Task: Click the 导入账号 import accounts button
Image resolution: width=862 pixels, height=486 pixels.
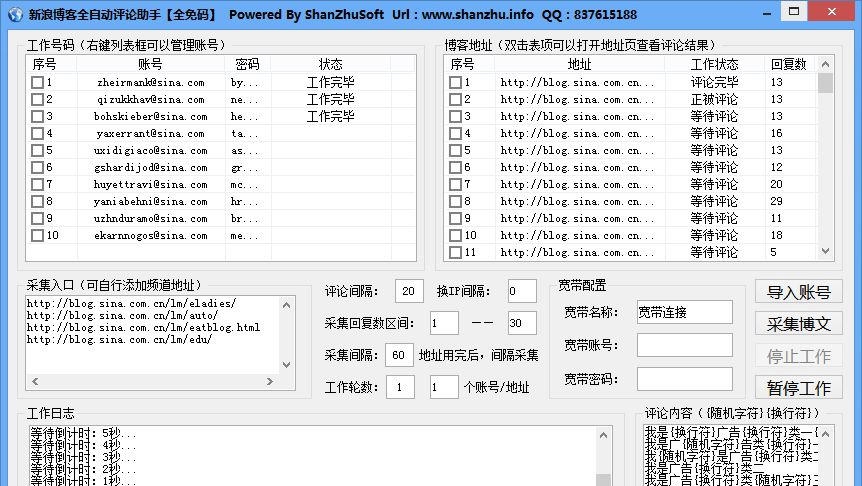Action: tap(798, 292)
